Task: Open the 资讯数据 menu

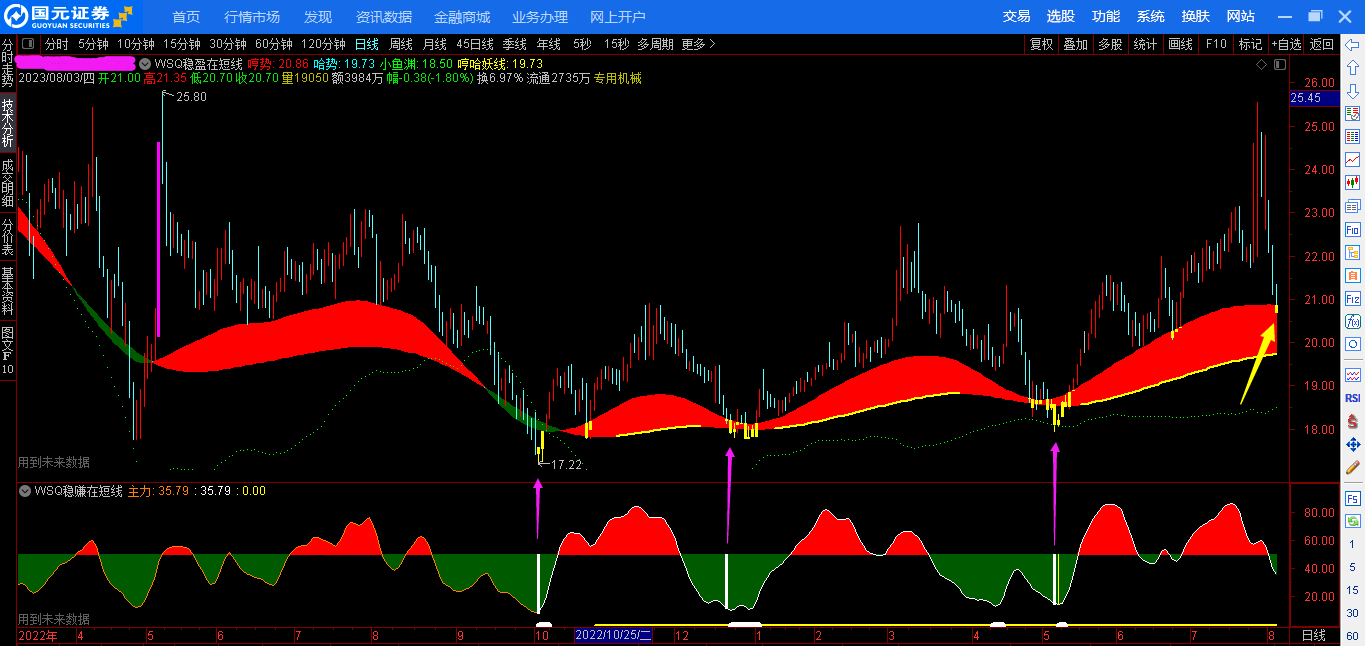Action: (x=384, y=17)
